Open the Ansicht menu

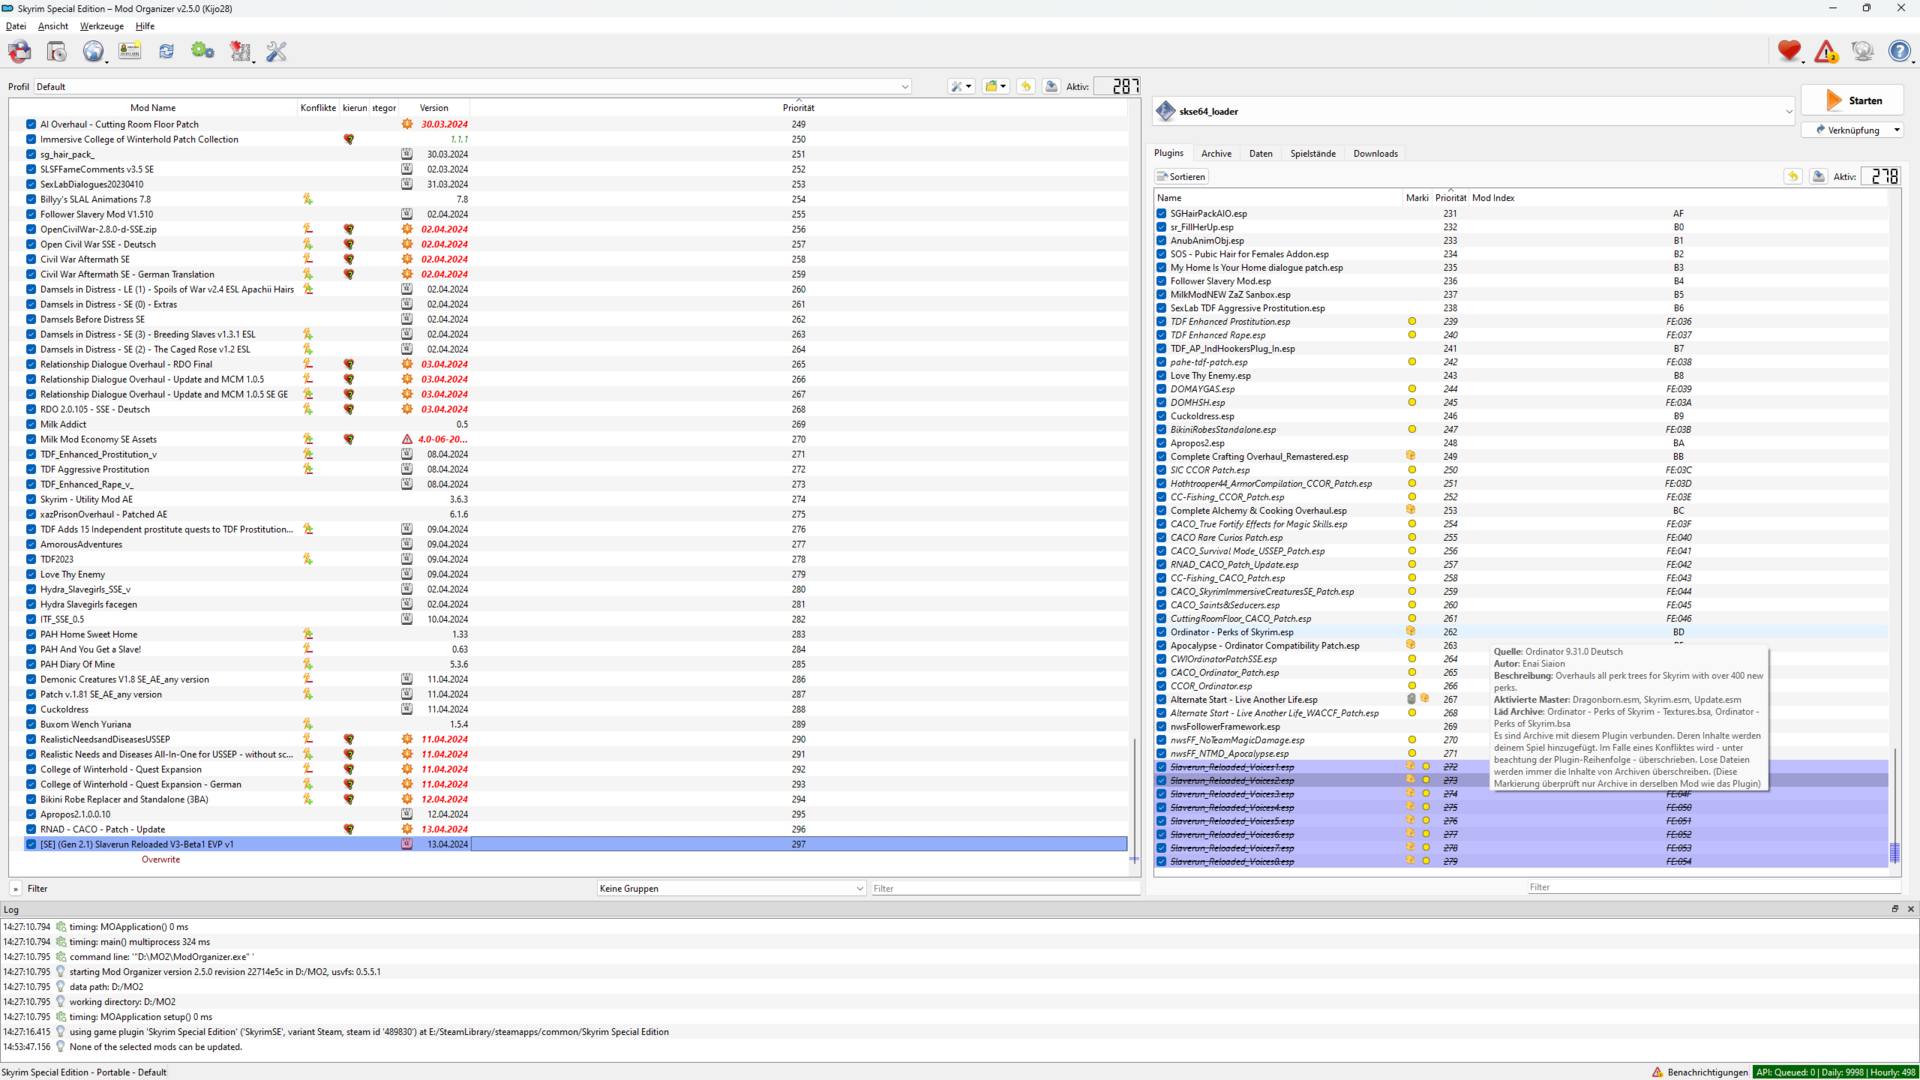click(x=53, y=26)
